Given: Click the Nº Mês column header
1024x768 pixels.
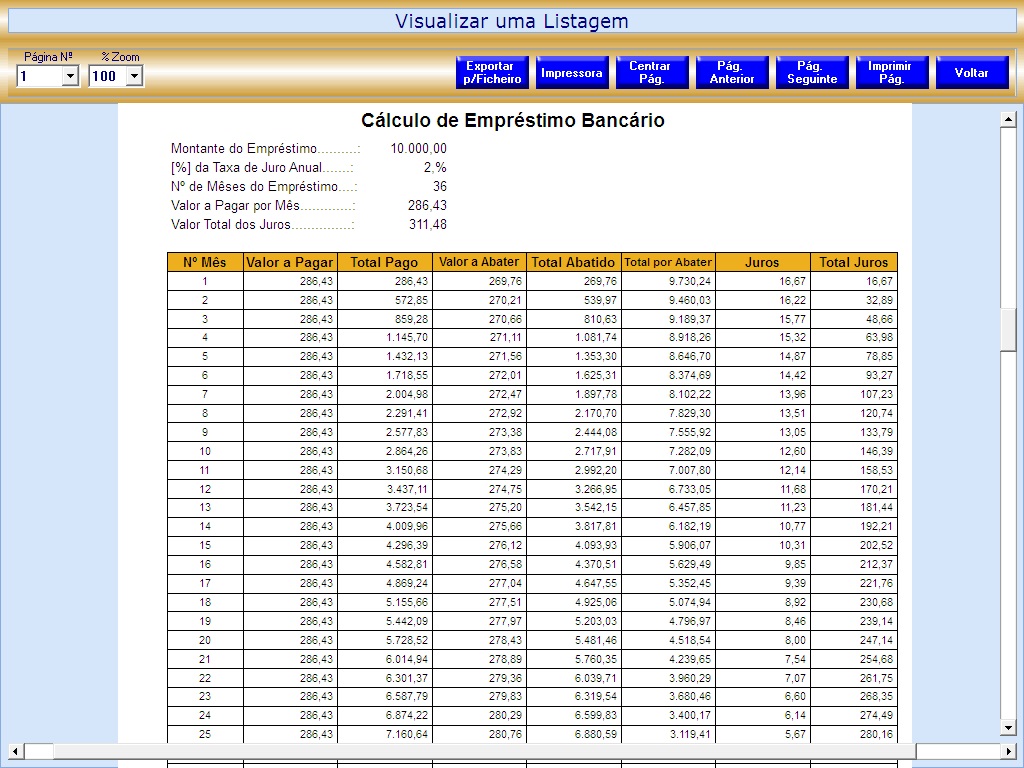Looking at the screenshot, I should pos(205,262).
